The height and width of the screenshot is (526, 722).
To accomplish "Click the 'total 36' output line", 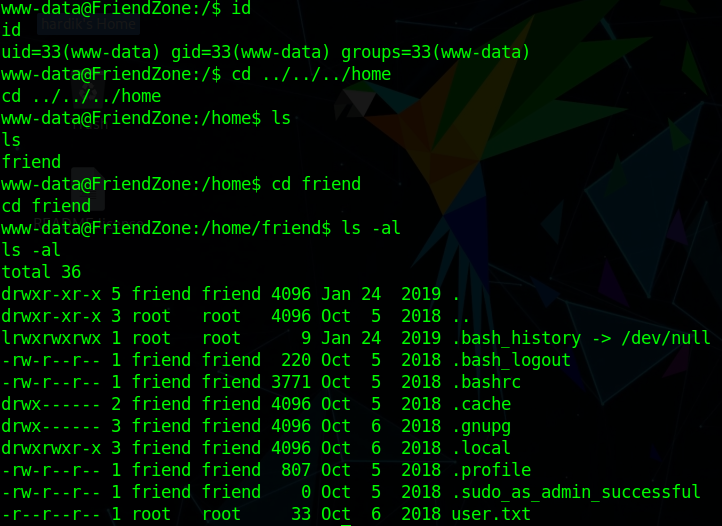I will [41, 272].
